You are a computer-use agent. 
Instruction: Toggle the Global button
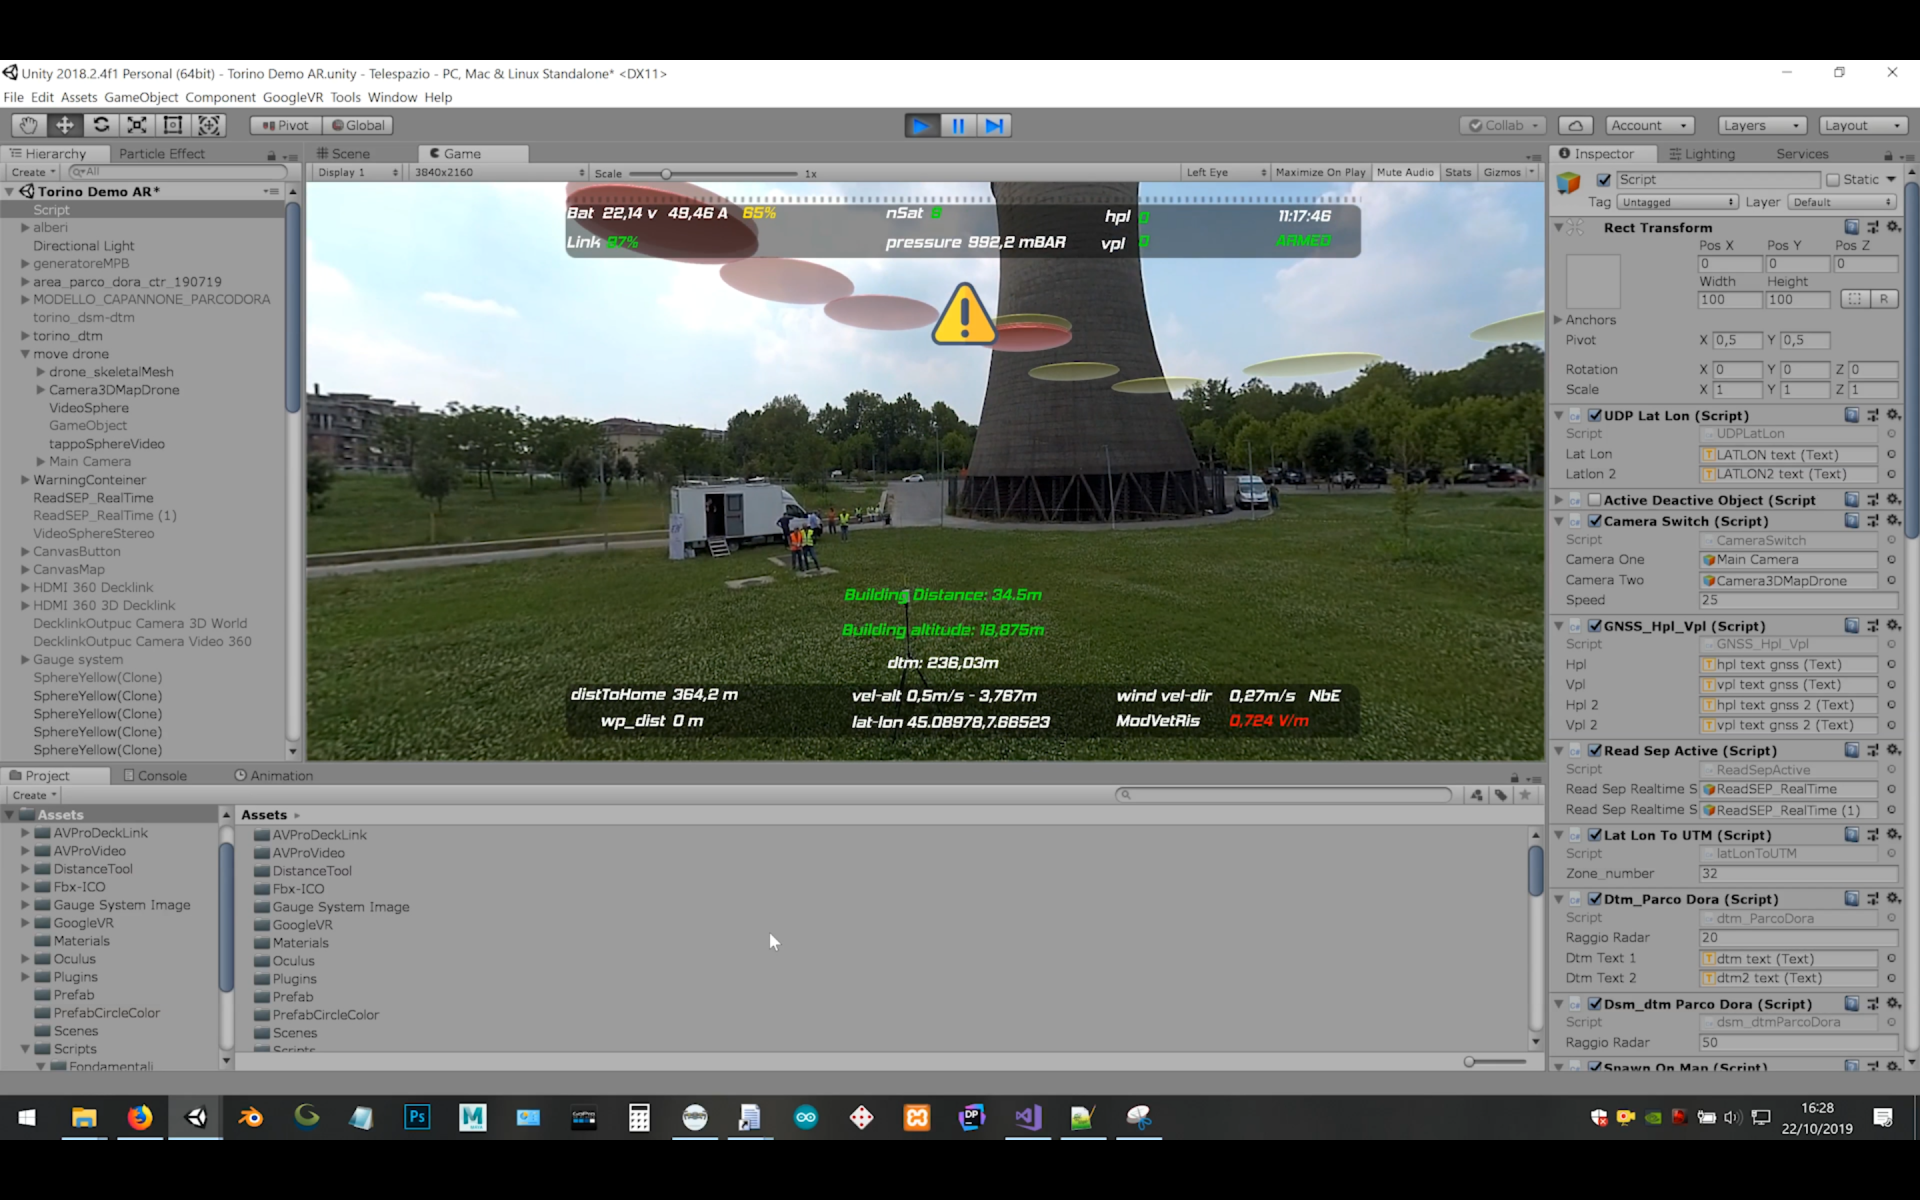359,125
